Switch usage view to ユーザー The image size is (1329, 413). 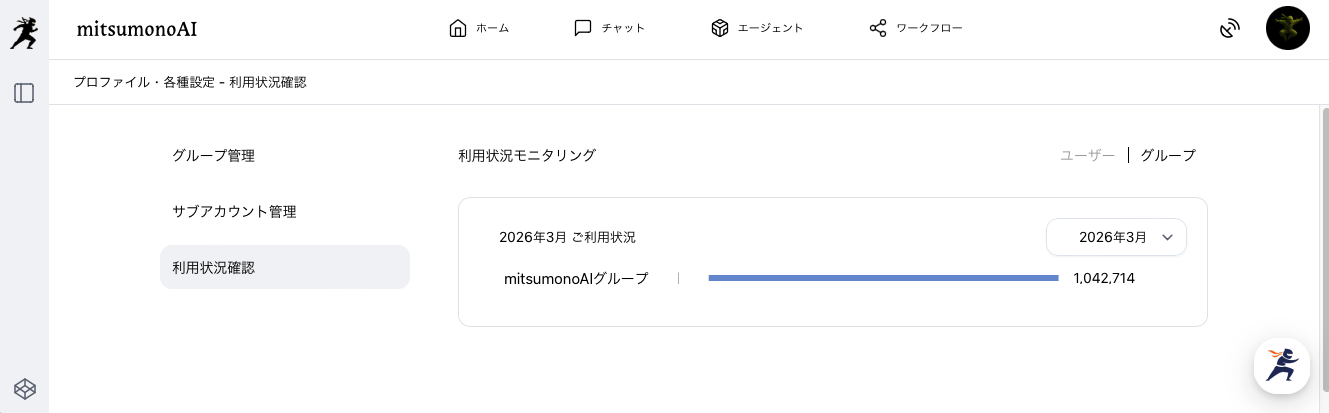(1087, 155)
